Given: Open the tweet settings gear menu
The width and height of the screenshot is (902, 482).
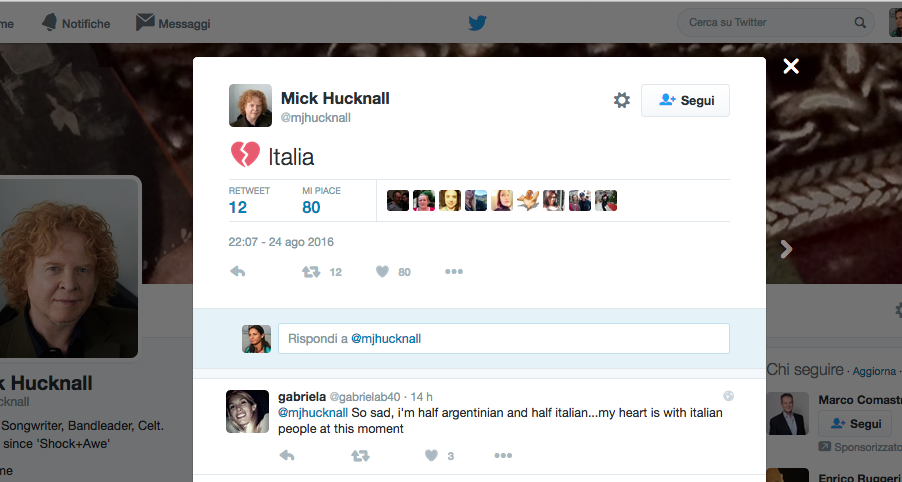Looking at the screenshot, I should click(621, 100).
